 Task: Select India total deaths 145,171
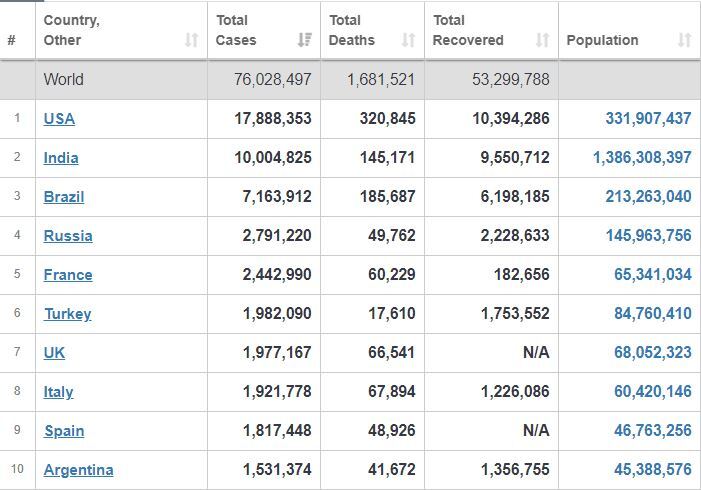coord(388,157)
